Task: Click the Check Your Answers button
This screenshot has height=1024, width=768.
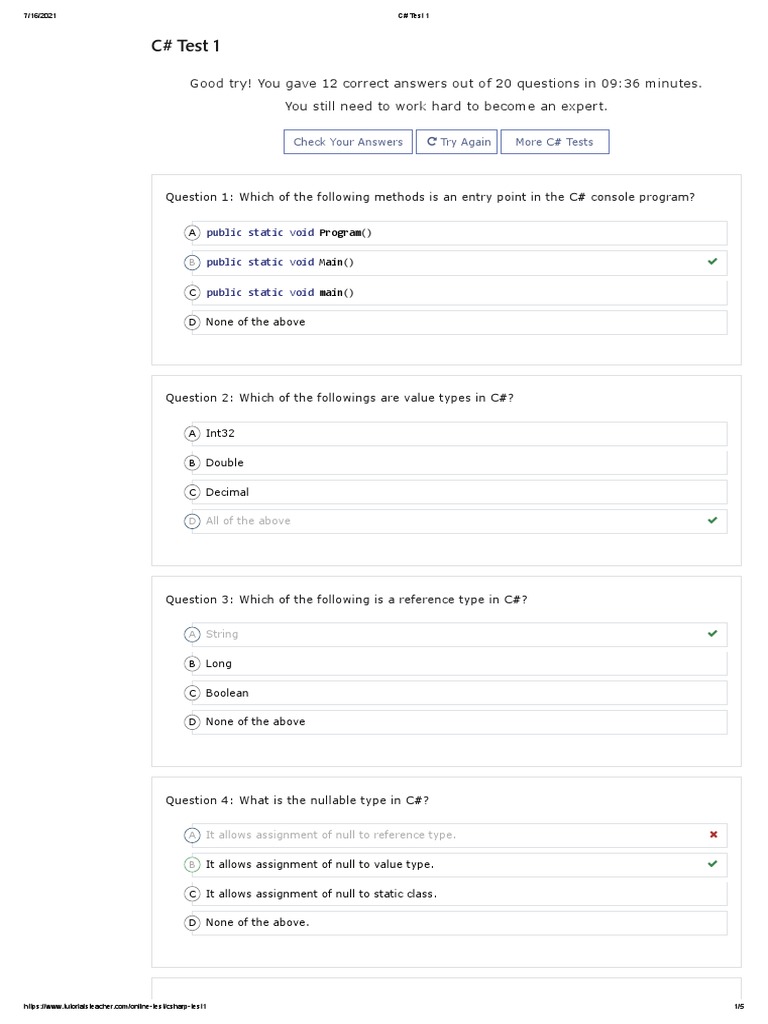Action: [x=348, y=142]
